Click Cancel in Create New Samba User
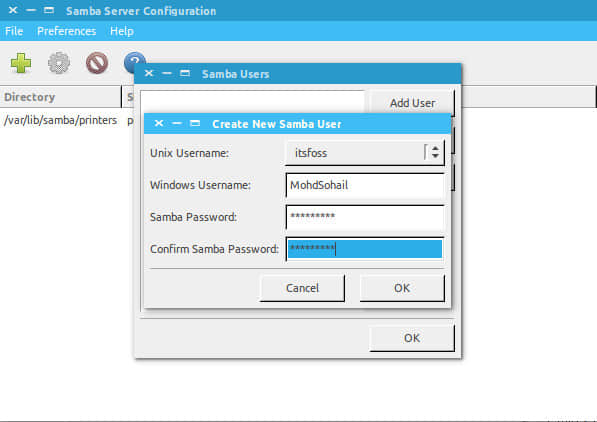Screen dimensions: 597x422 tap(302, 288)
